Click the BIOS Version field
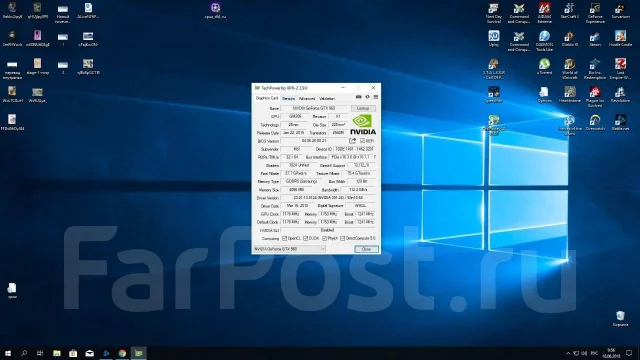 click(x=313, y=141)
